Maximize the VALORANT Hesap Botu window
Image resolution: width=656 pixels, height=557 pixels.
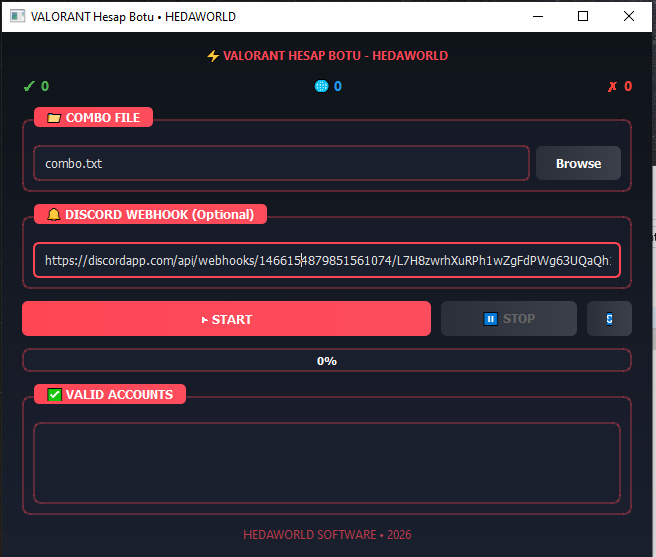583,16
